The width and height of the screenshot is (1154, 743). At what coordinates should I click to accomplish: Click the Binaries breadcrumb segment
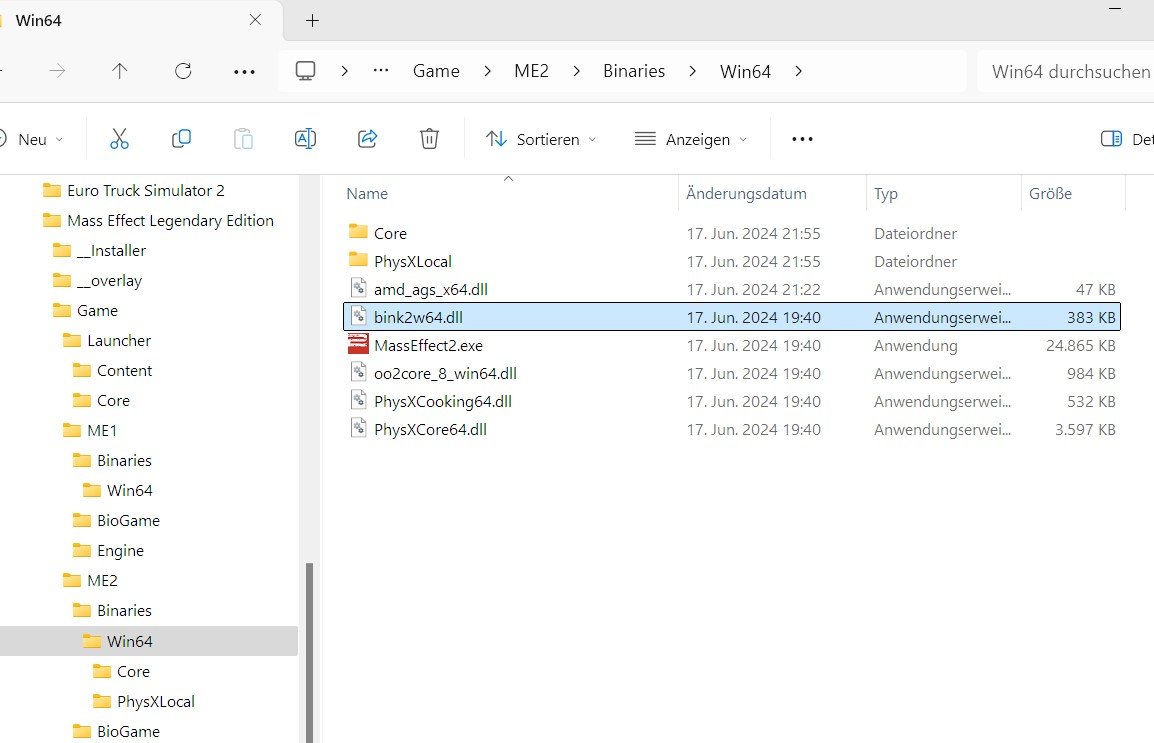click(634, 71)
